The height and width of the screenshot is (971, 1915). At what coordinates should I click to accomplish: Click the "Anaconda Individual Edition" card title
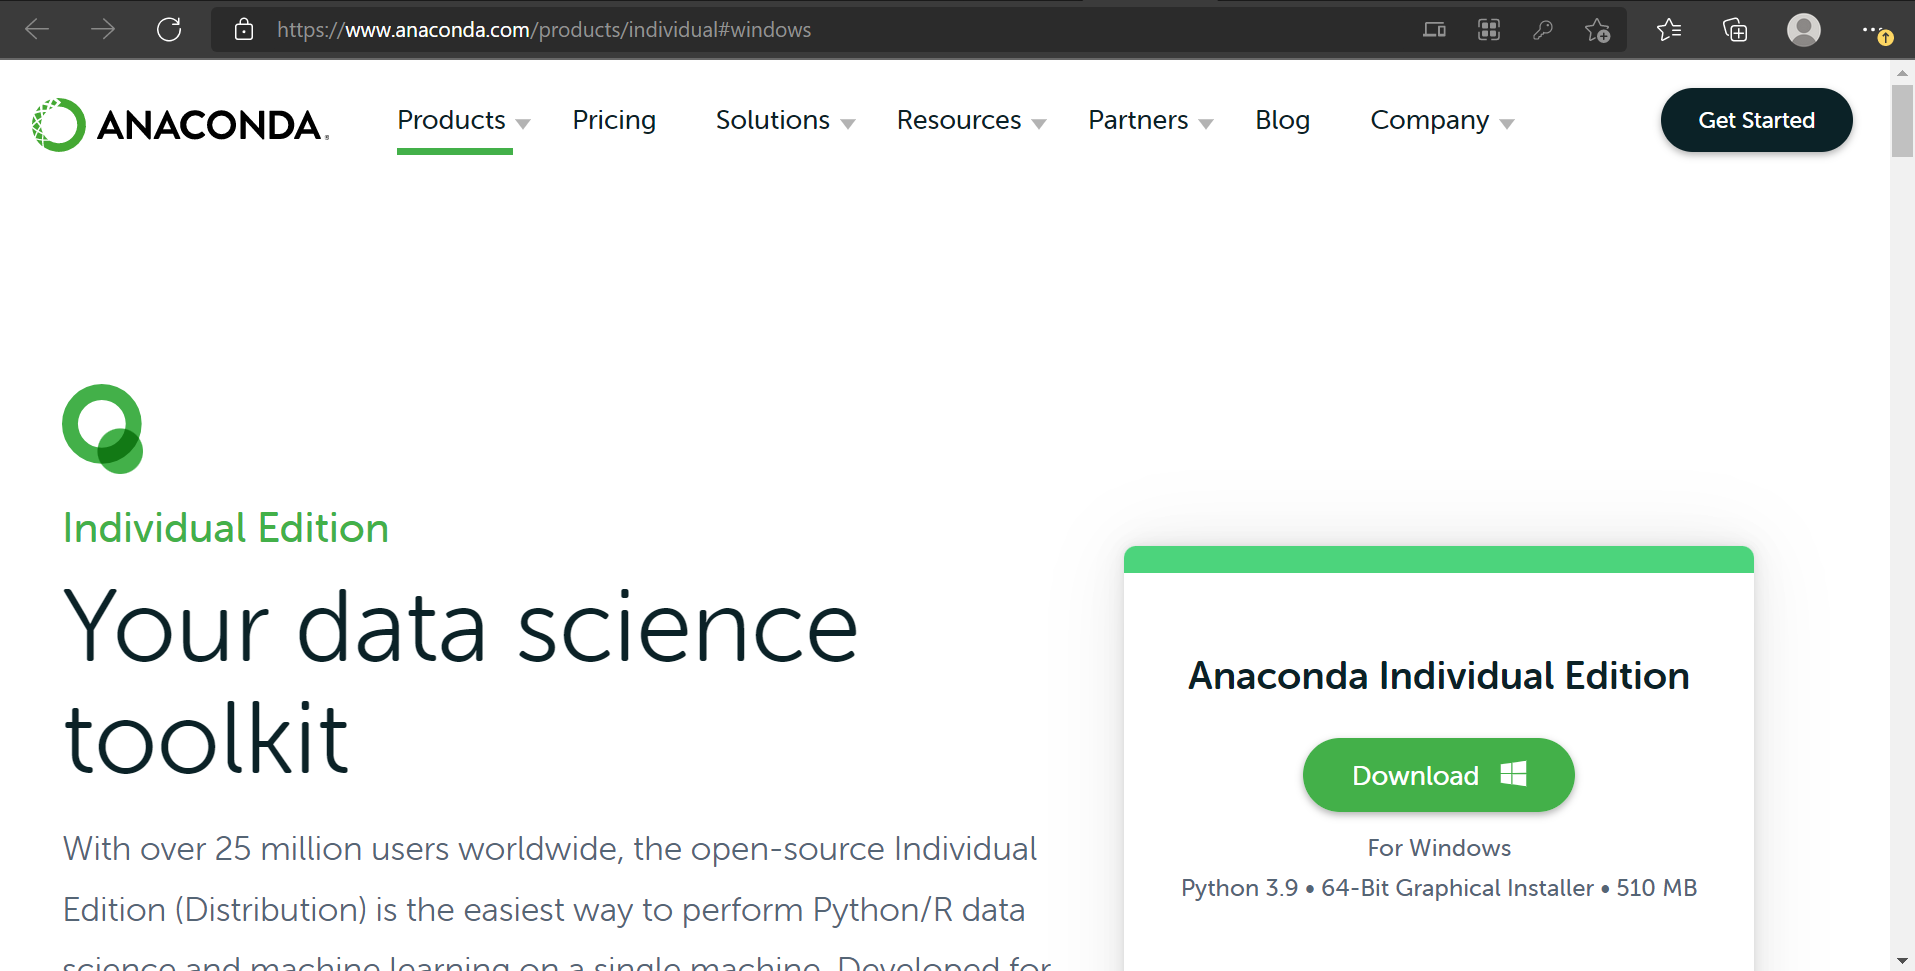[1439, 676]
